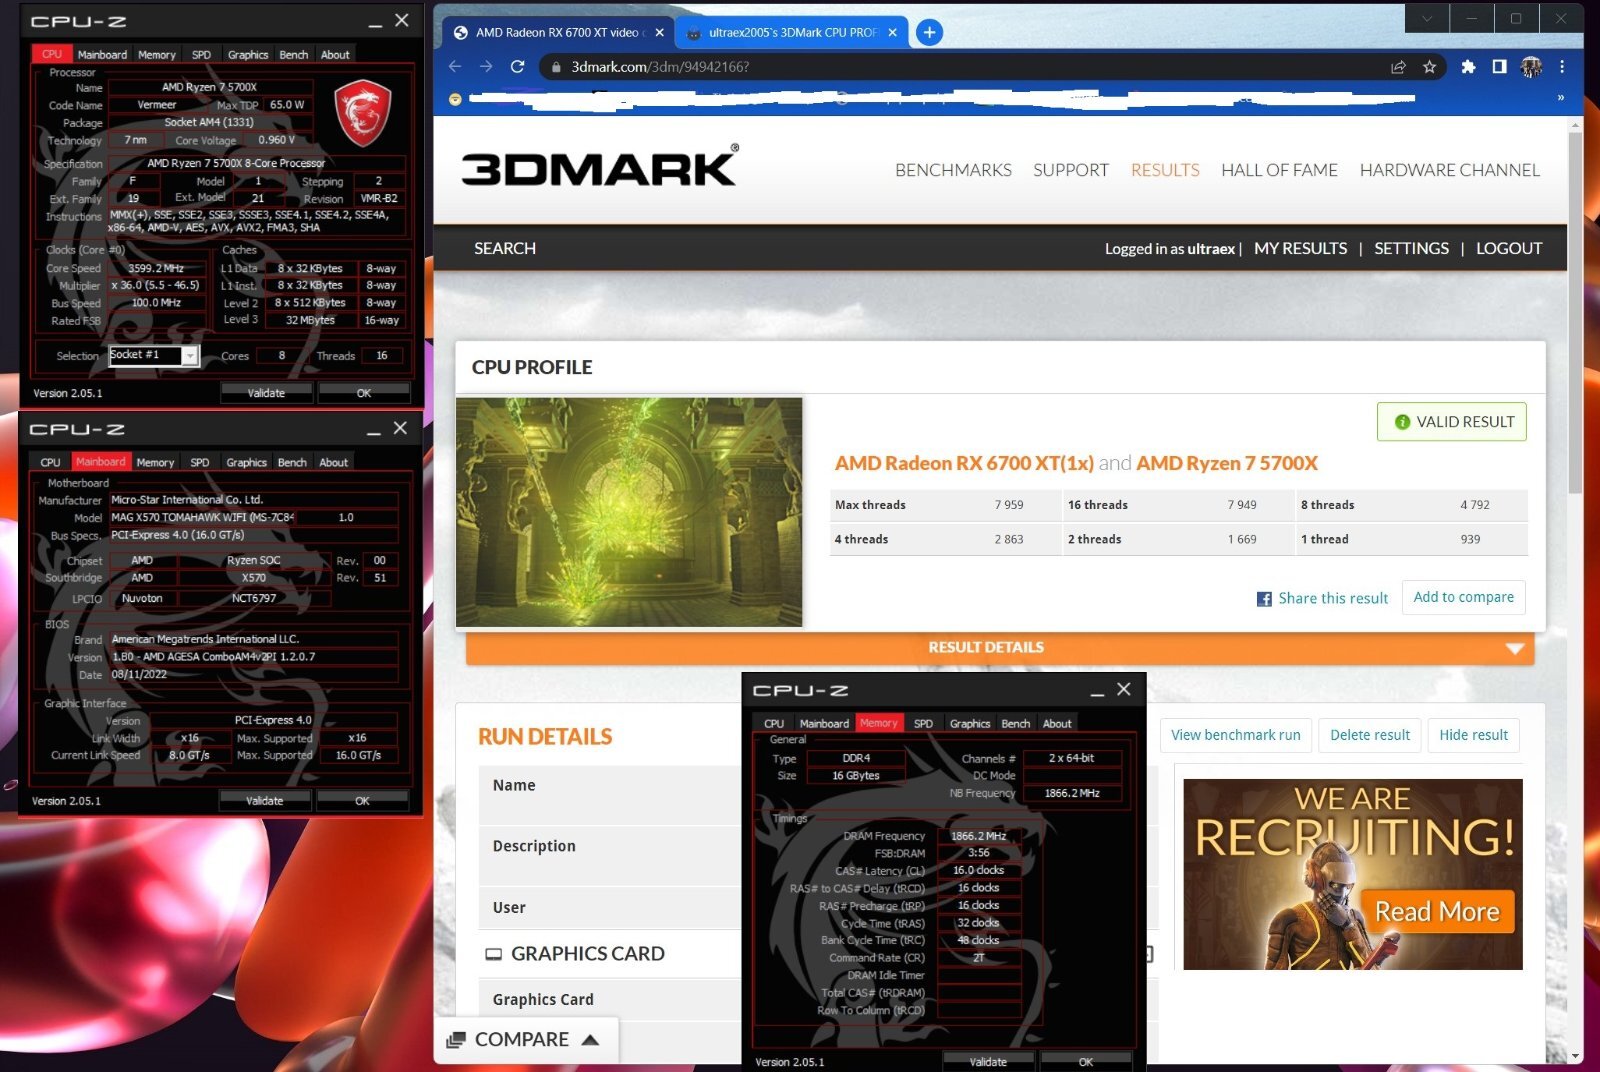Image resolution: width=1600 pixels, height=1072 pixels.
Task: Open the tab search dropdown in Chrome
Action: click(1427, 18)
